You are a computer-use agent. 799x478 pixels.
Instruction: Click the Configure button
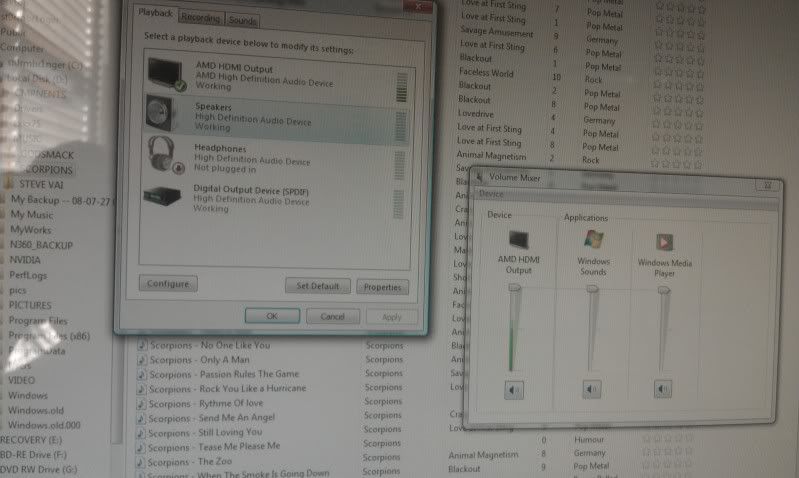[x=168, y=284]
